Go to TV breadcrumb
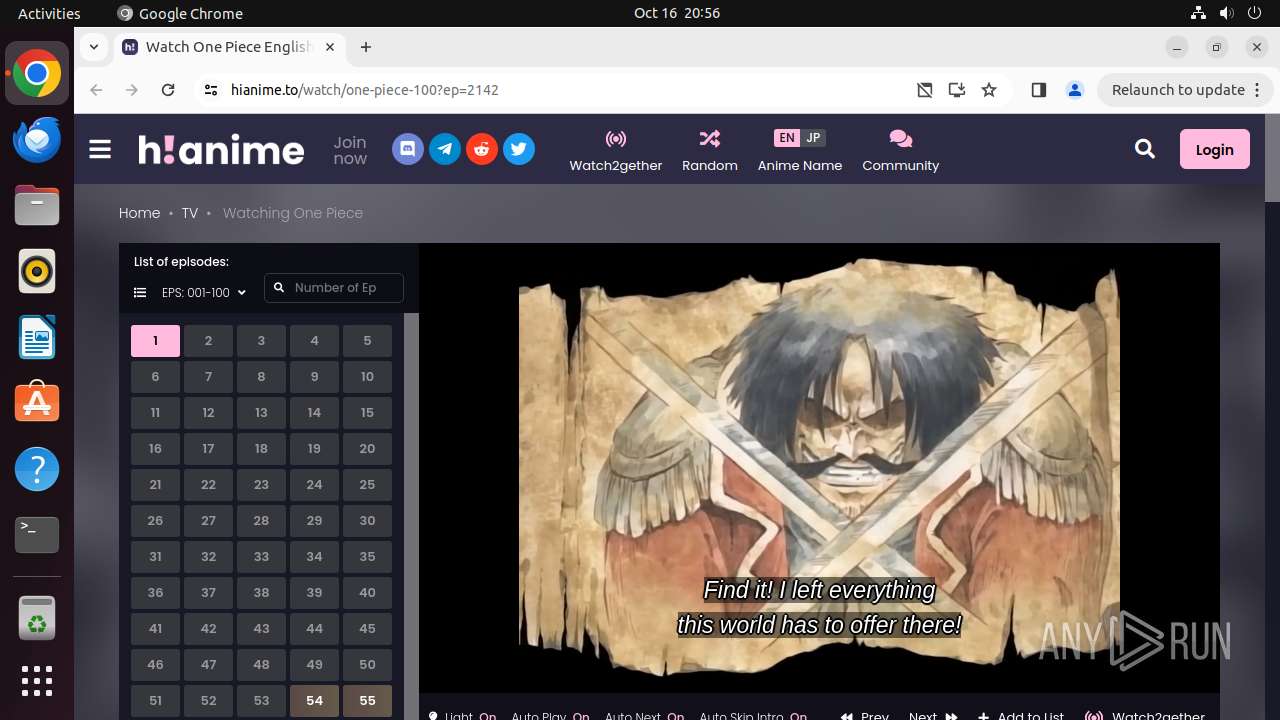Viewport: 1280px width, 720px height. click(x=190, y=213)
